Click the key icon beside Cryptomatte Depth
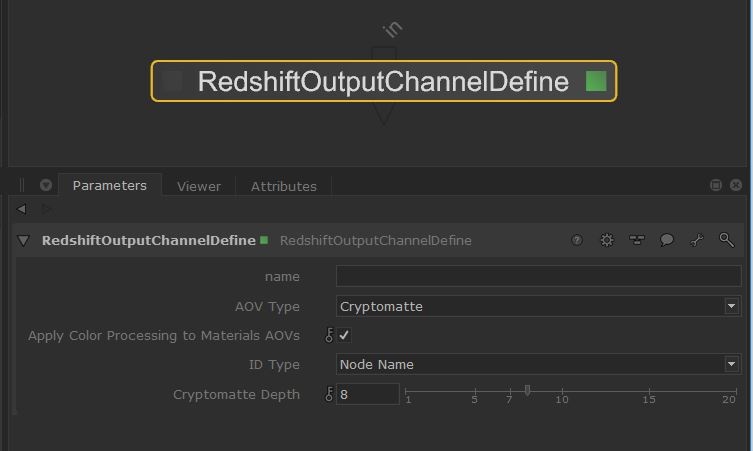This screenshot has width=753, height=451. (x=329, y=394)
